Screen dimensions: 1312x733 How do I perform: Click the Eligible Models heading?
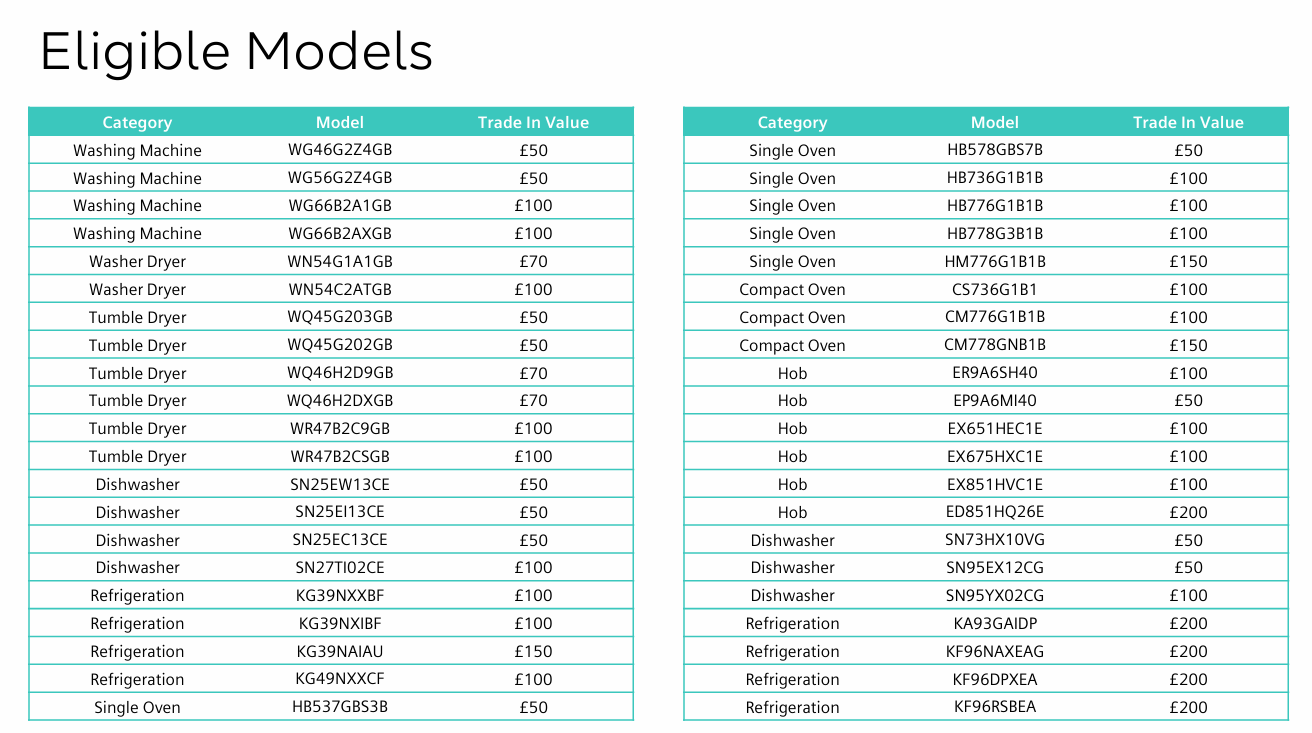[x=237, y=52]
